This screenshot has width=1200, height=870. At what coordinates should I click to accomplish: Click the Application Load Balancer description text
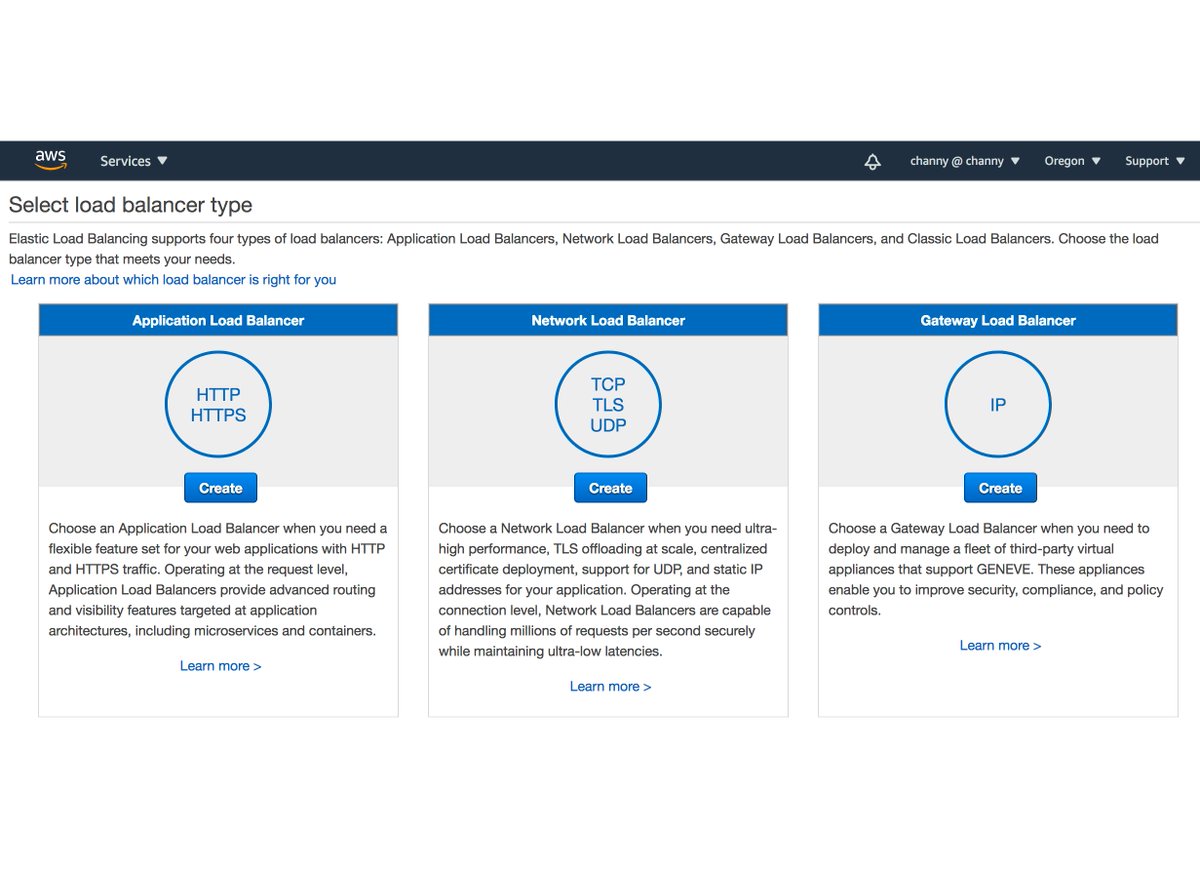click(x=218, y=579)
